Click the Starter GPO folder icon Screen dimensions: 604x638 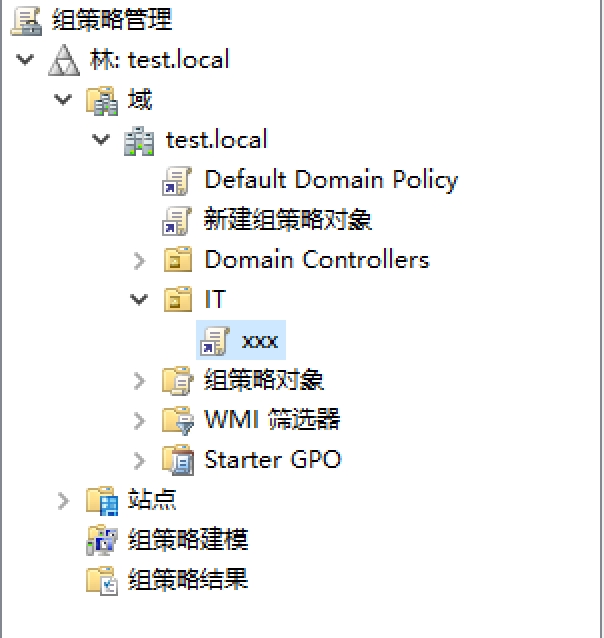[177, 460]
